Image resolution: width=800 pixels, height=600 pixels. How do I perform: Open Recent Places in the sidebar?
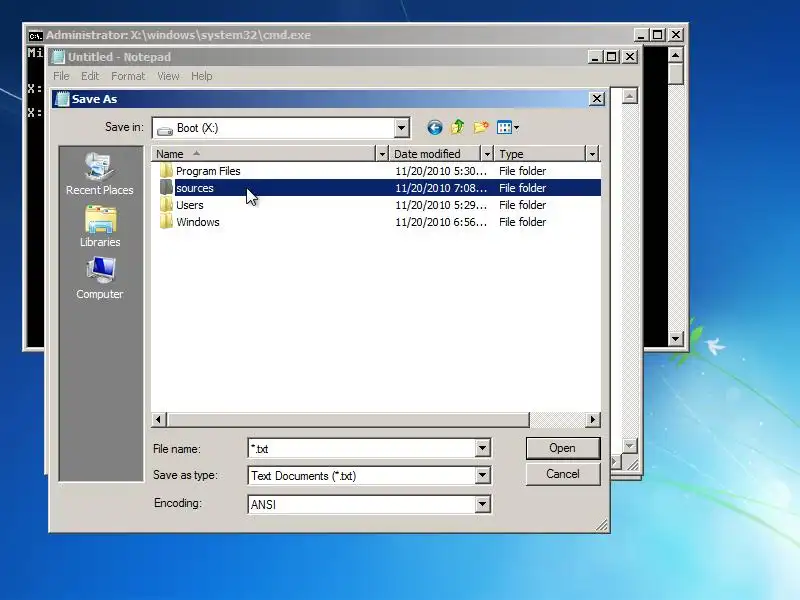(99, 174)
